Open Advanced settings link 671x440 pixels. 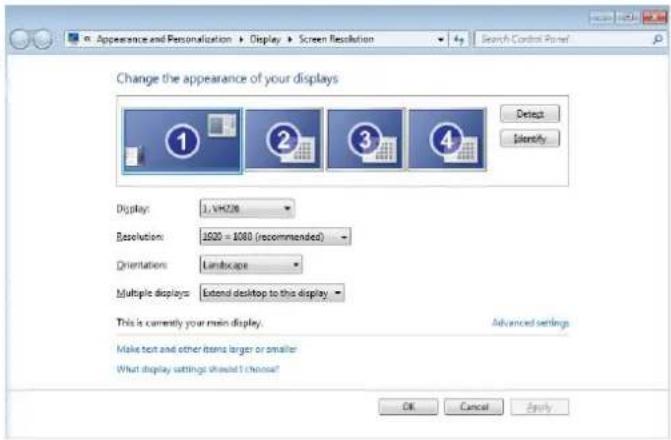click(x=531, y=323)
